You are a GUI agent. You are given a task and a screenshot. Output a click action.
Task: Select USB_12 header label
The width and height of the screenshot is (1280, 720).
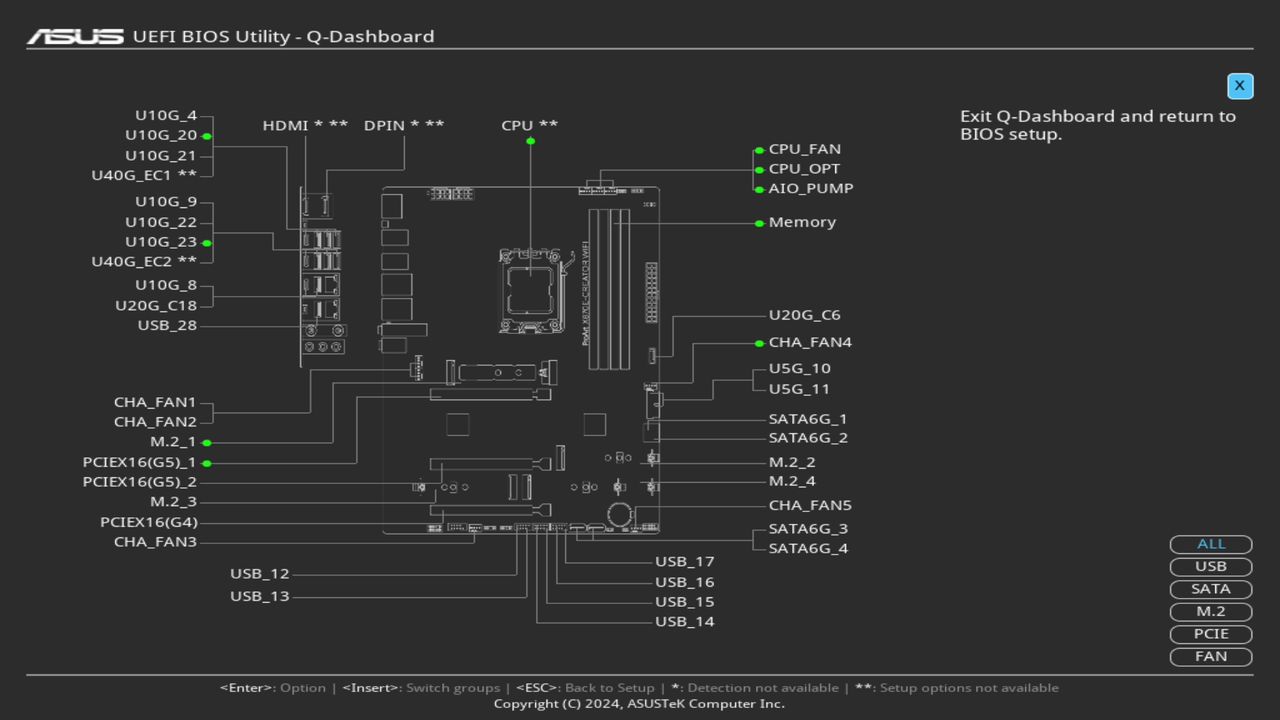(x=260, y=574)
